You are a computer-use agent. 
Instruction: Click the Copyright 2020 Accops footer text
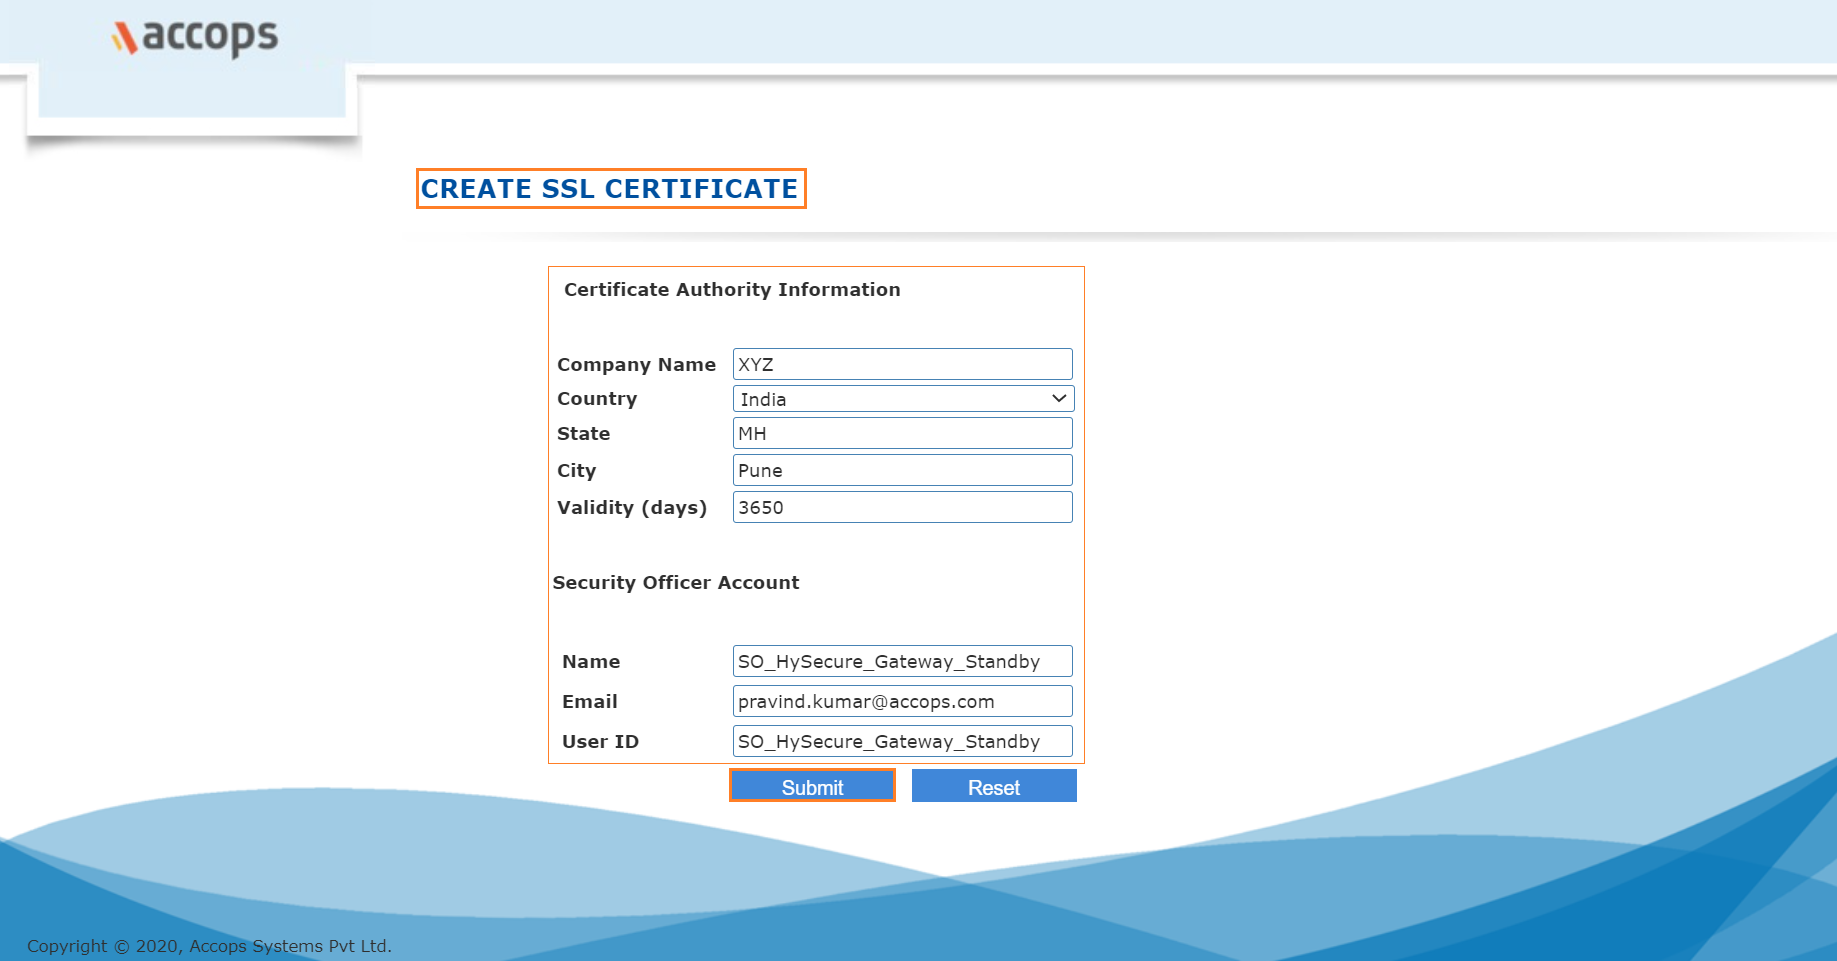209,946
